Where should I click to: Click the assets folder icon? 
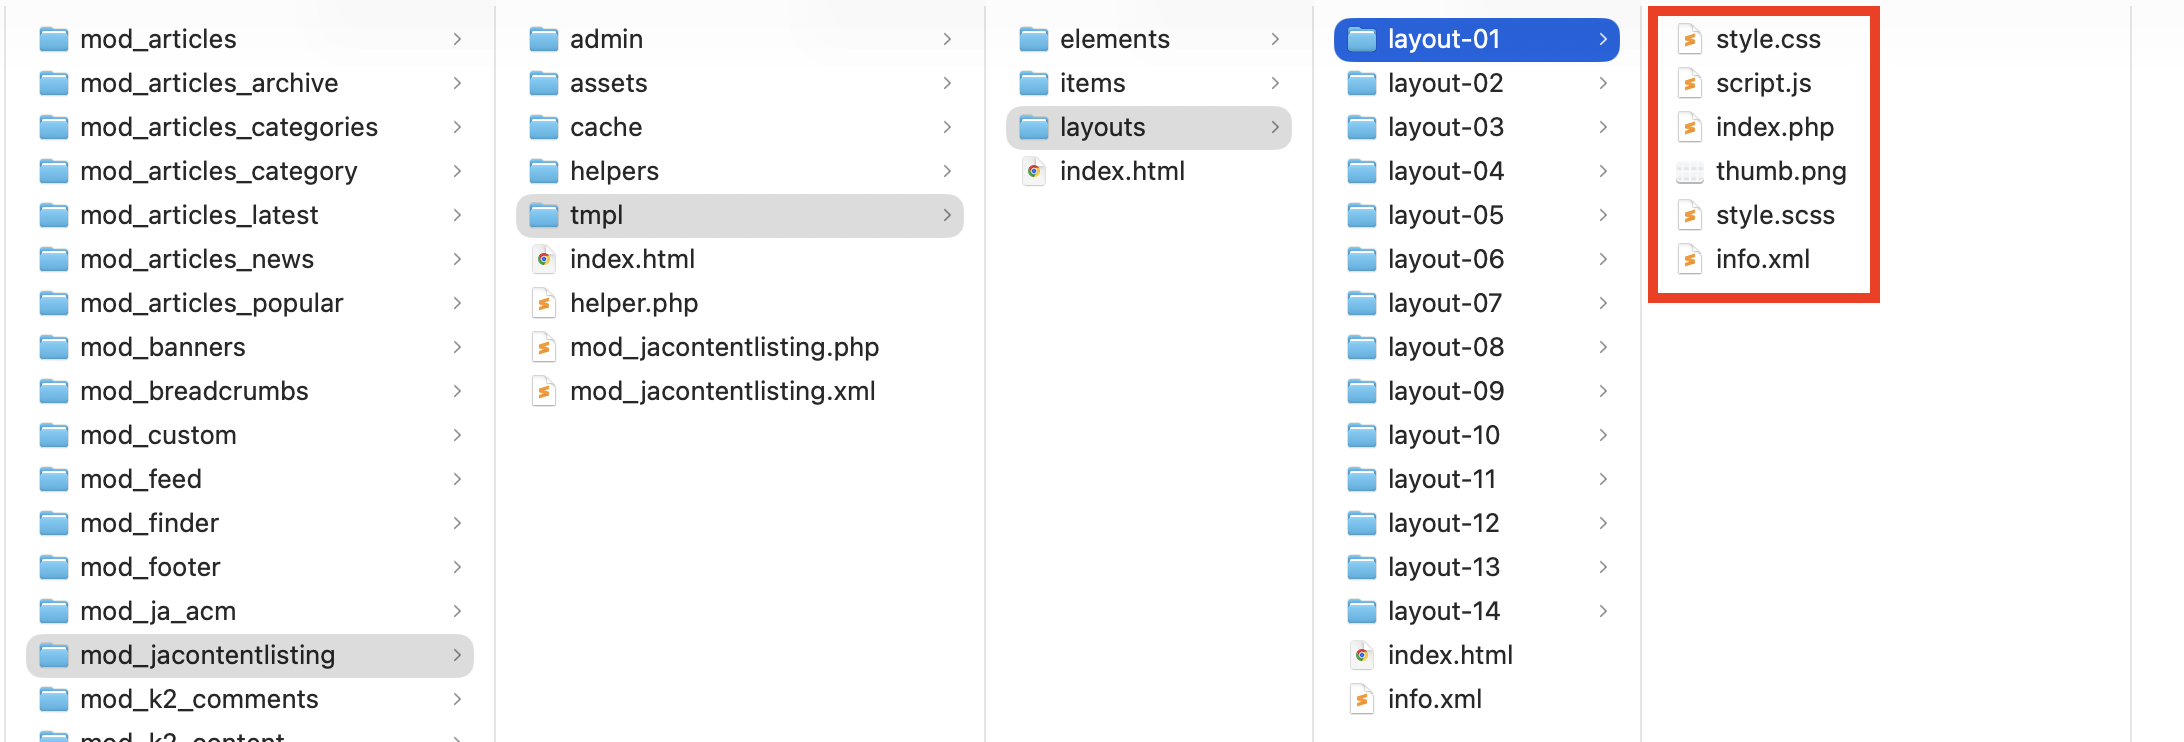click(544, 83)
